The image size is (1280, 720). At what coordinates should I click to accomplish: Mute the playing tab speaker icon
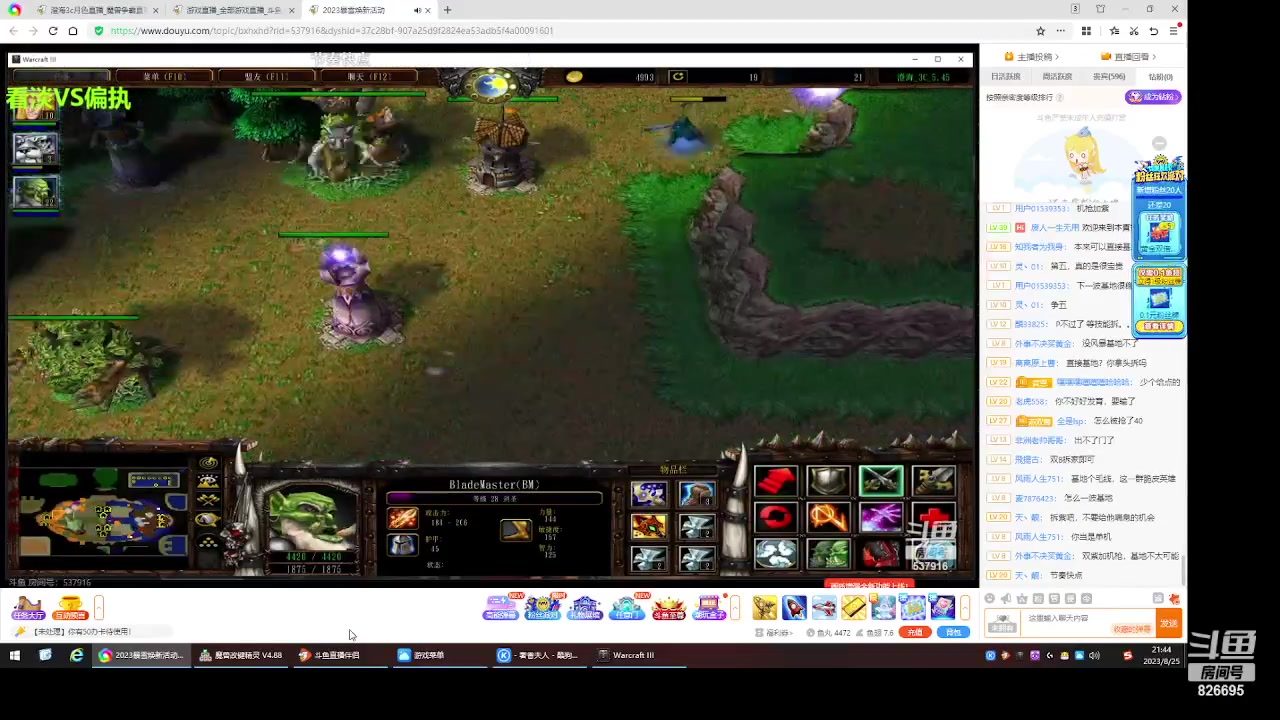click(x=417, y=10)
